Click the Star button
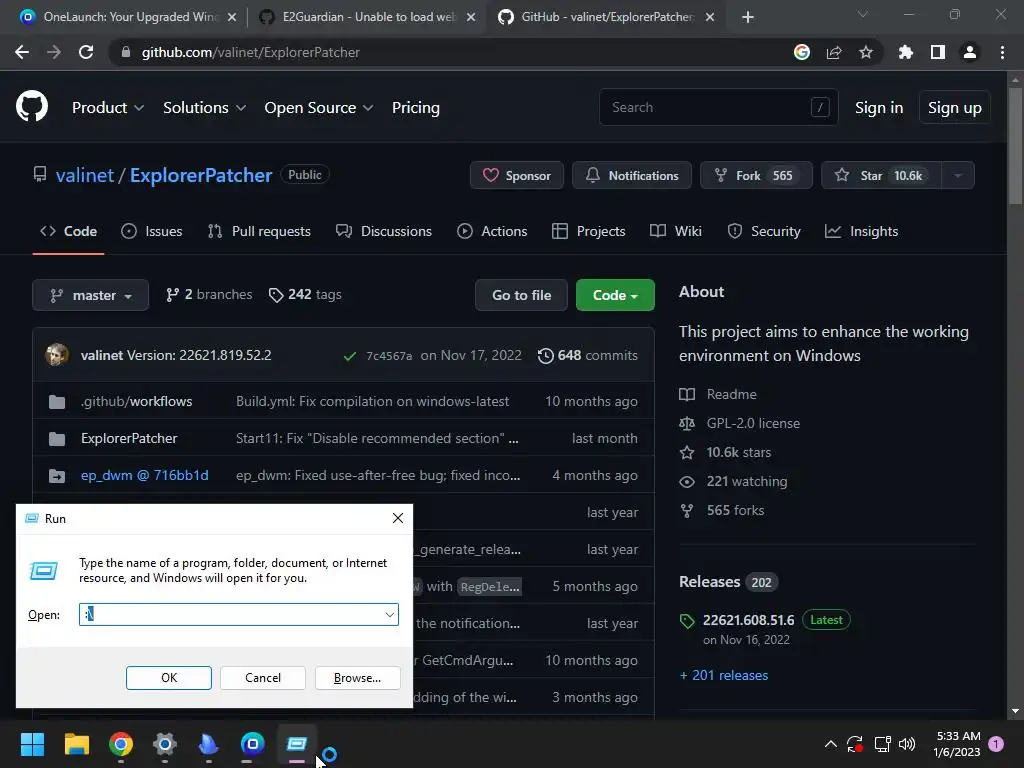The image size is (1024, 768). [882, 175]
